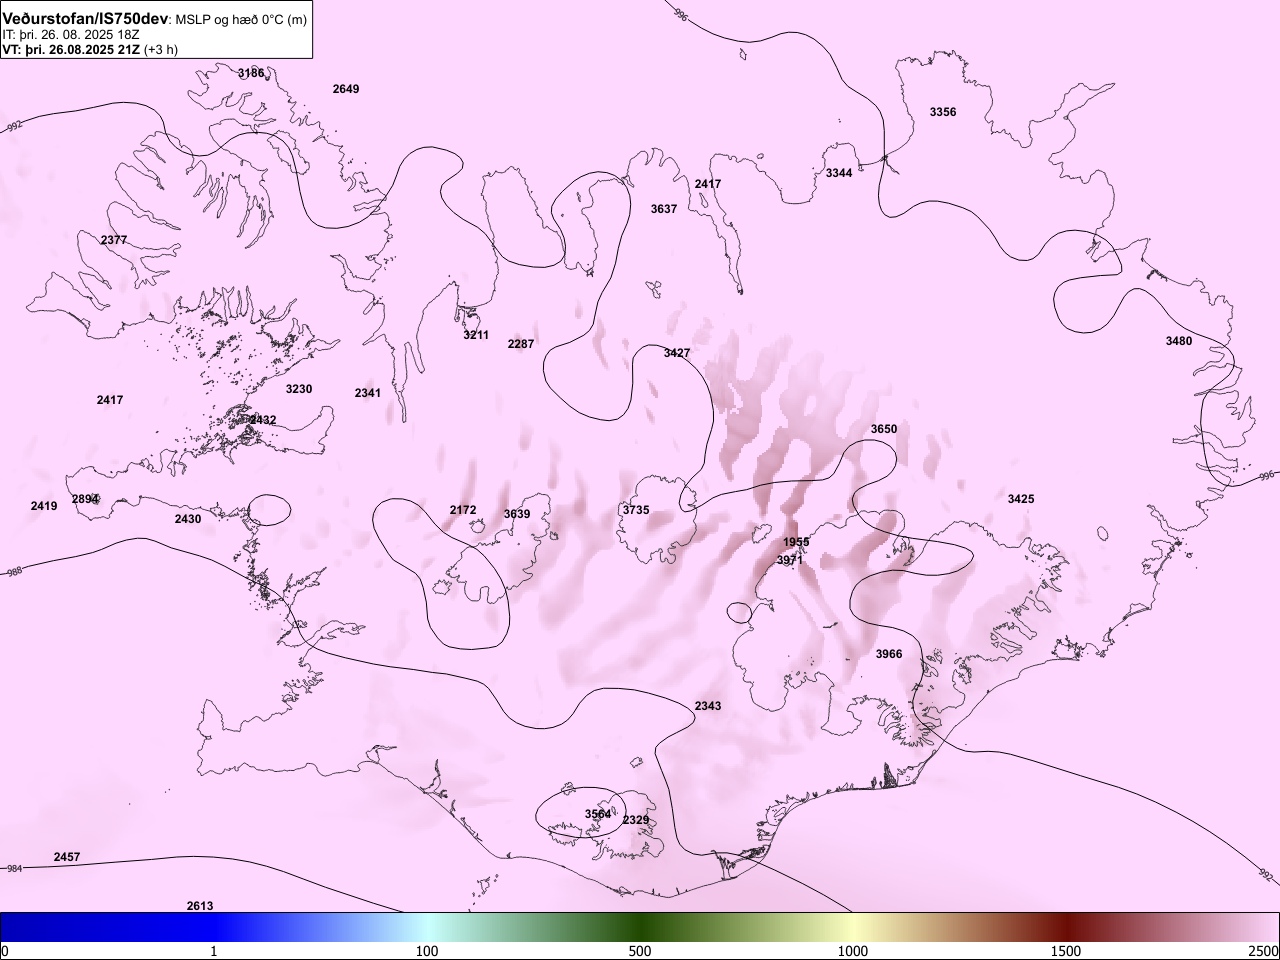Click the map title Veðurstofan/IS750dev
Viewport: 1280px width, 960px height.
tap(85, 19)
